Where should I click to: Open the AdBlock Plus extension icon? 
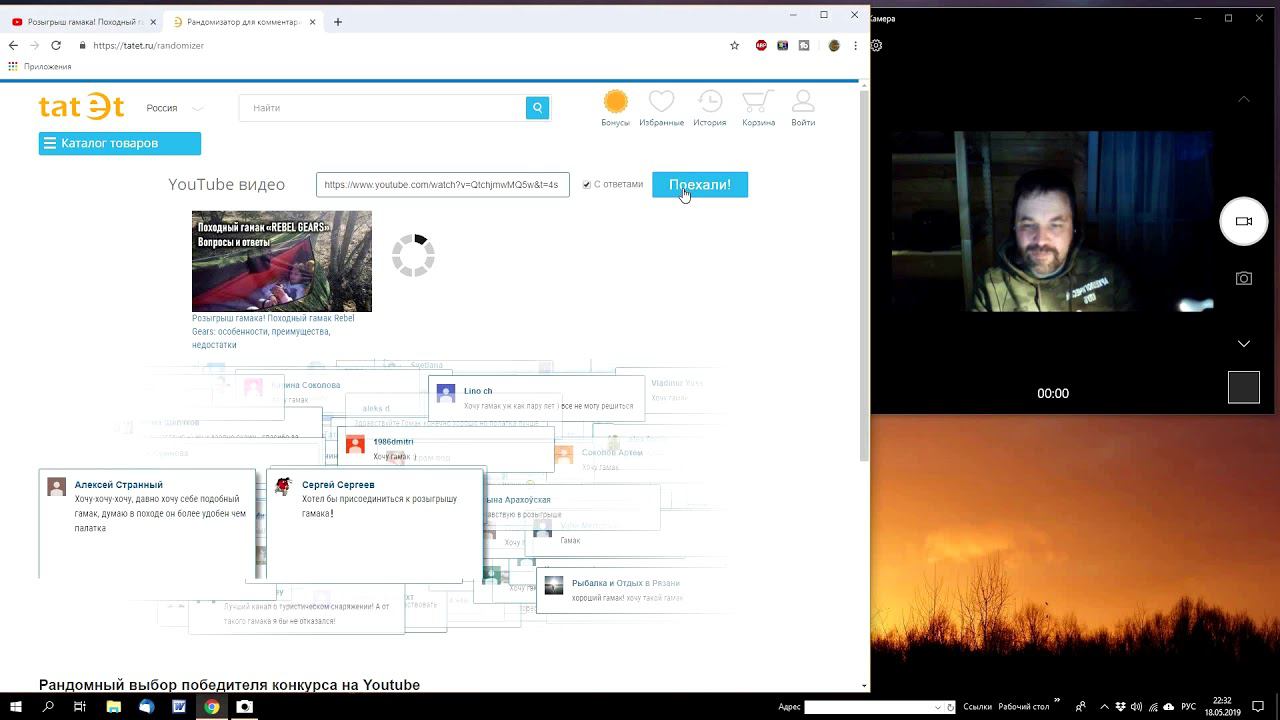point(761,45)
